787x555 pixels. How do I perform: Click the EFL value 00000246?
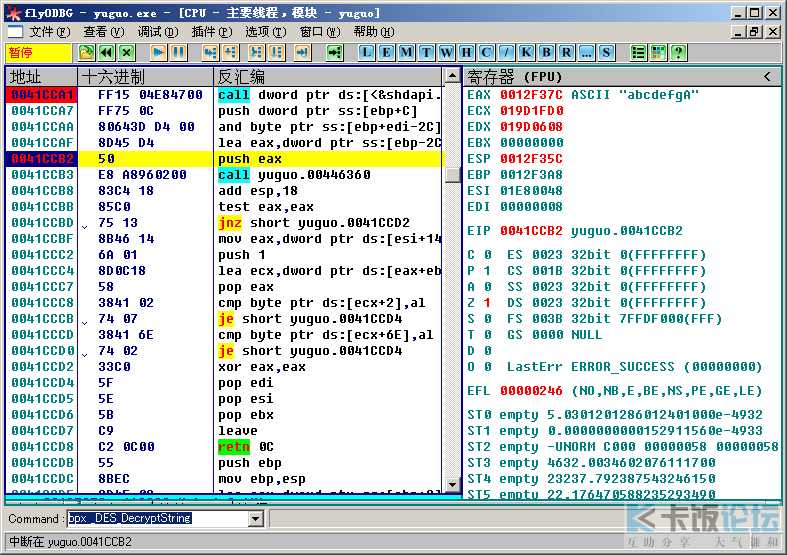click(x=531, y=391)
